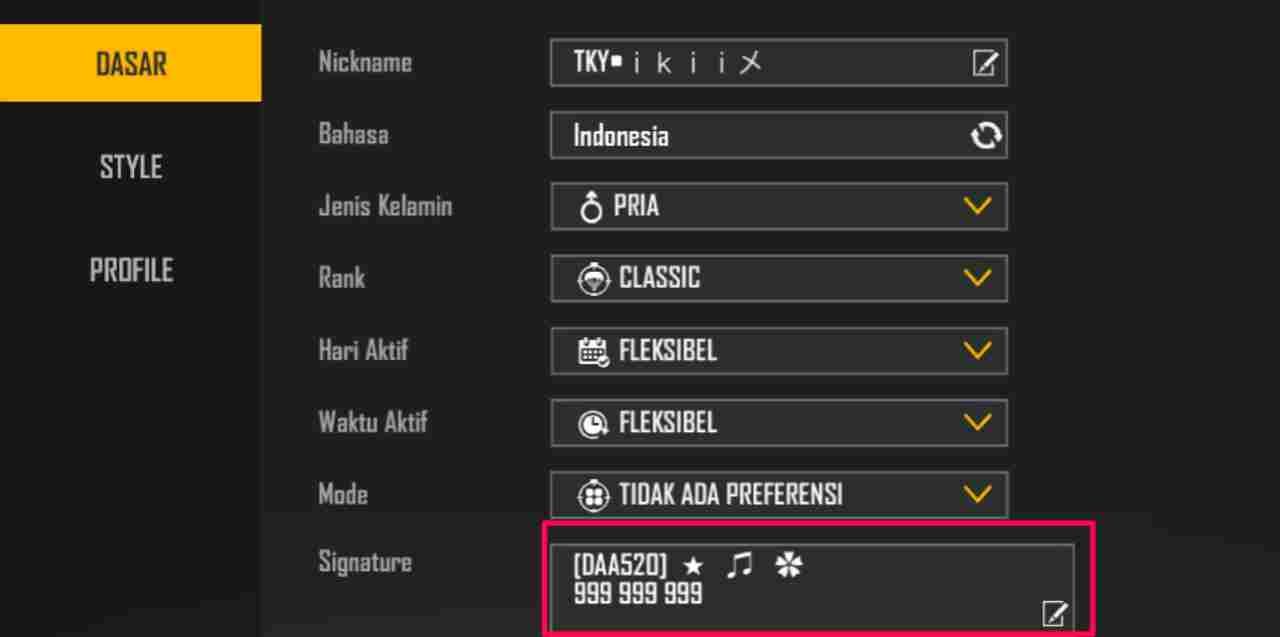The width and height of the screenshot is (1280, 637).
Task: Expand the Jenis Kelamin dropdown arrow
Action: [977, 206]
